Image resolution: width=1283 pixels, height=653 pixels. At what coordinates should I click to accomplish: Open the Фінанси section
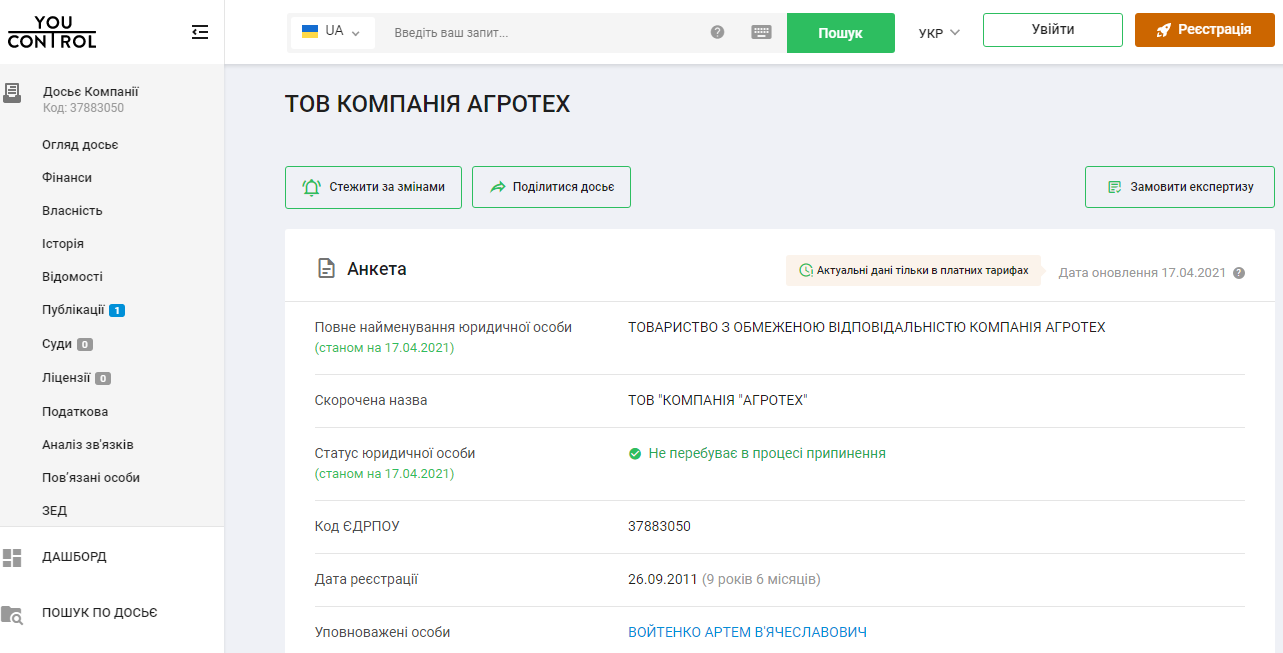point(67,177)
